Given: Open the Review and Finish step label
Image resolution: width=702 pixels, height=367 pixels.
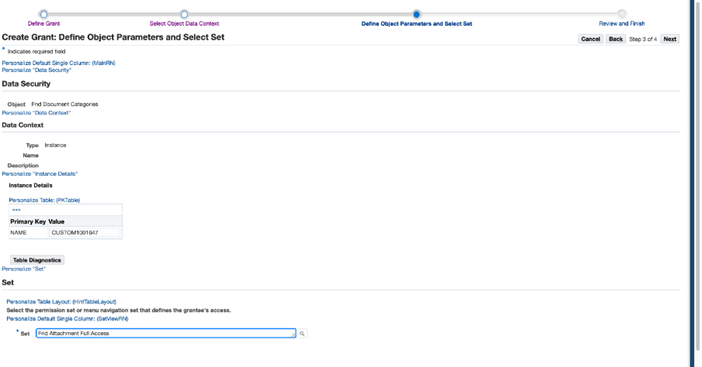Looking at the screenshot, I should [622, 24].
